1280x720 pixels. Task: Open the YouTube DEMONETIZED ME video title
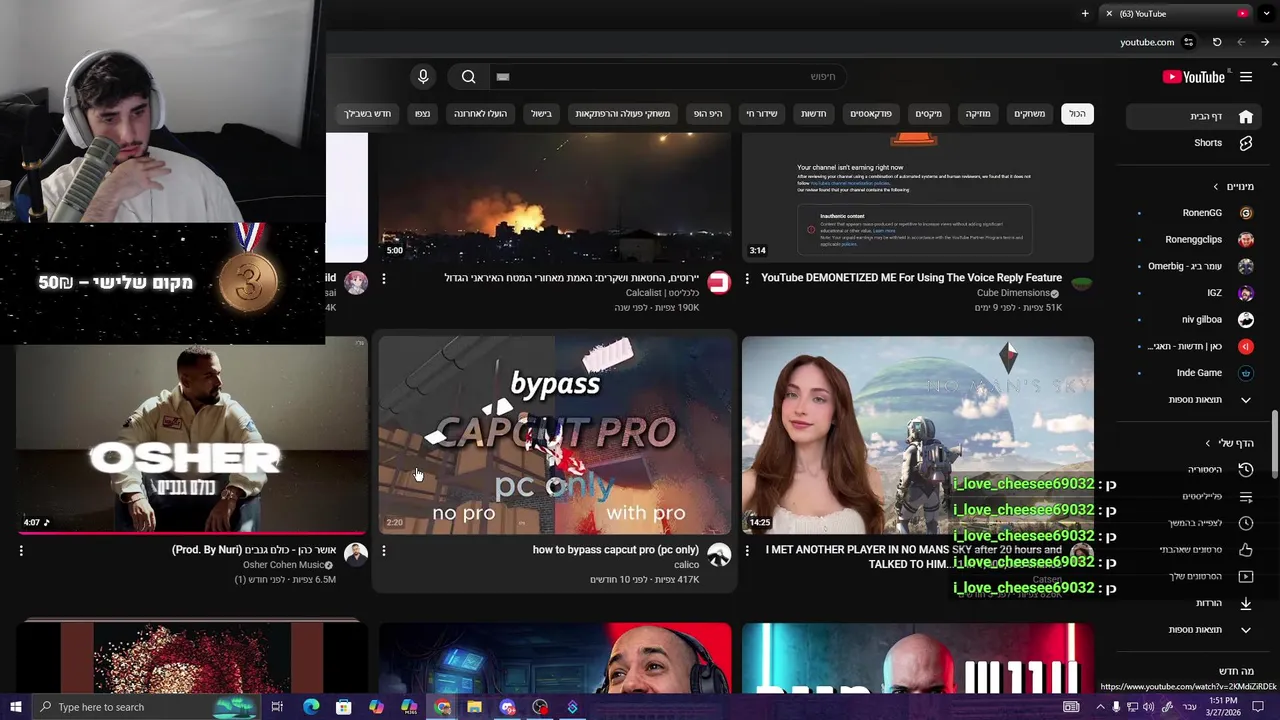911,278
